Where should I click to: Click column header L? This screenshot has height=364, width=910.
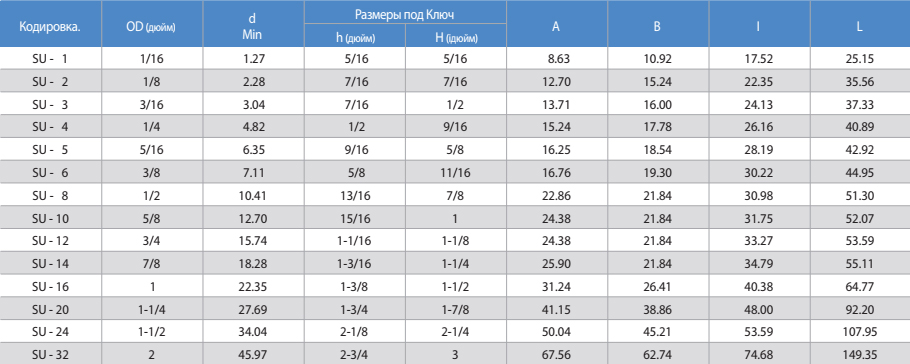[859, 27]
